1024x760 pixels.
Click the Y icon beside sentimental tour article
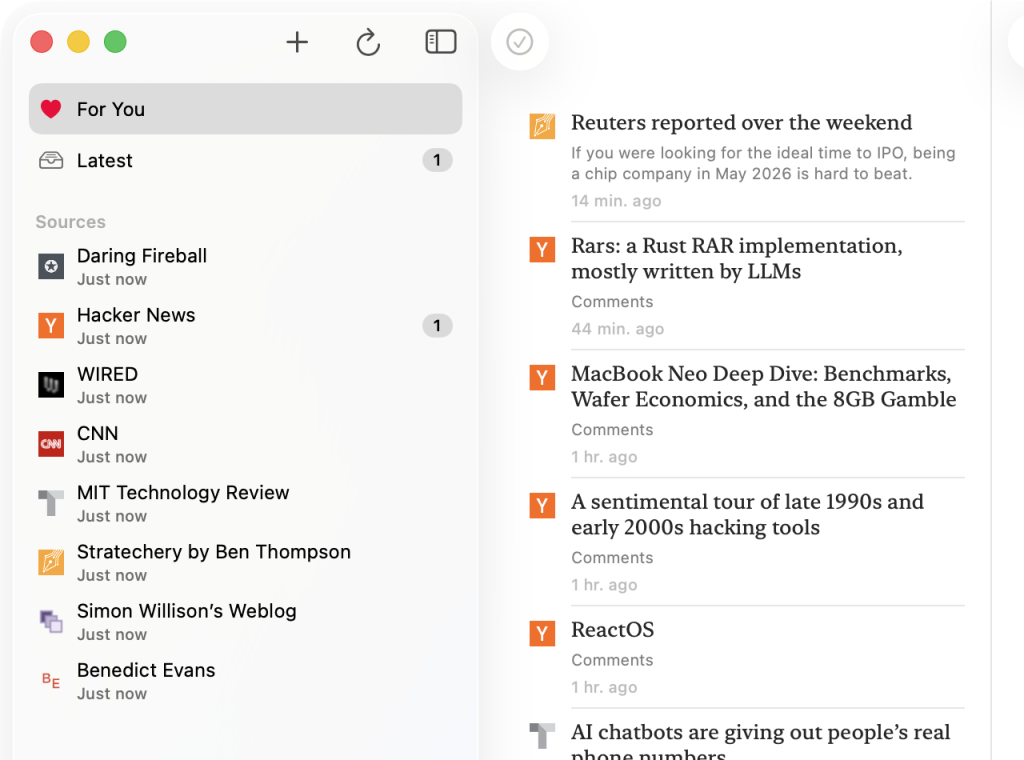[542, 505]
